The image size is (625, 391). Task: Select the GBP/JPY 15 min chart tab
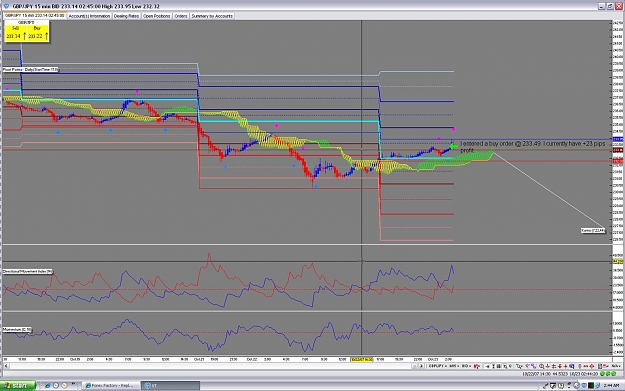click(x=35, y=16)
